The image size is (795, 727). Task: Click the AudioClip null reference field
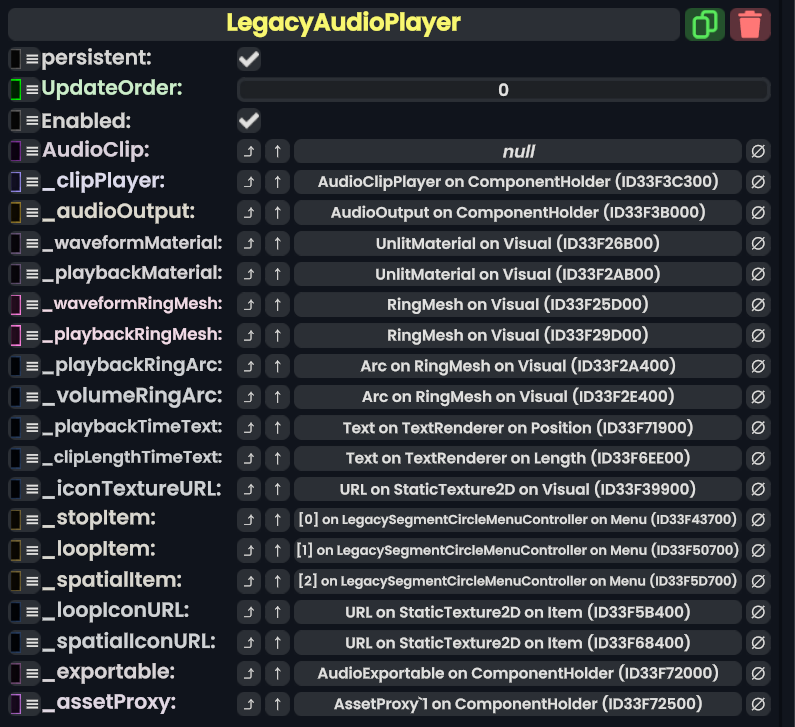click(518, 152)
